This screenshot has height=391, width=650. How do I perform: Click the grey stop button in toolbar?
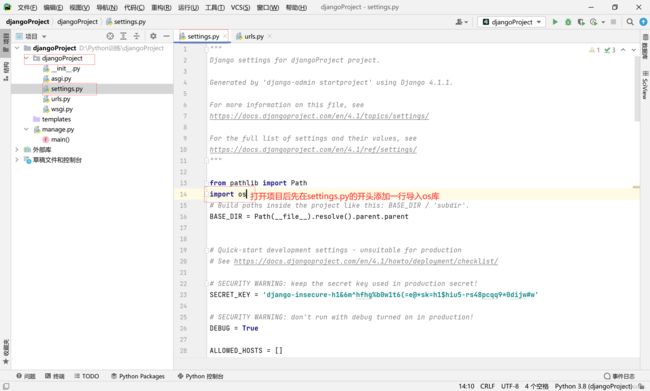[x=613, y=22]
